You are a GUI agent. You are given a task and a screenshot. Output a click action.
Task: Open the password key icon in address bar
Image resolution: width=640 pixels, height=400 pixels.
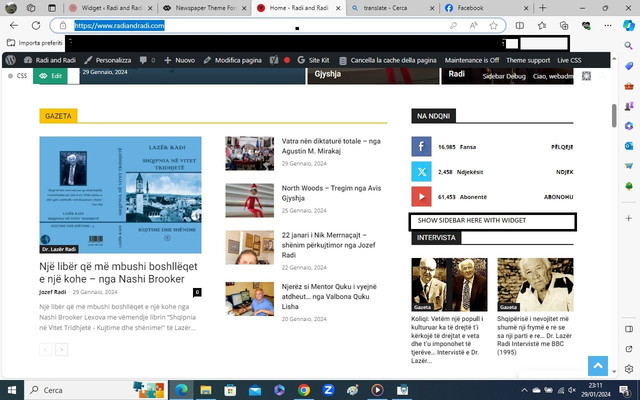(x=453, y=25)
